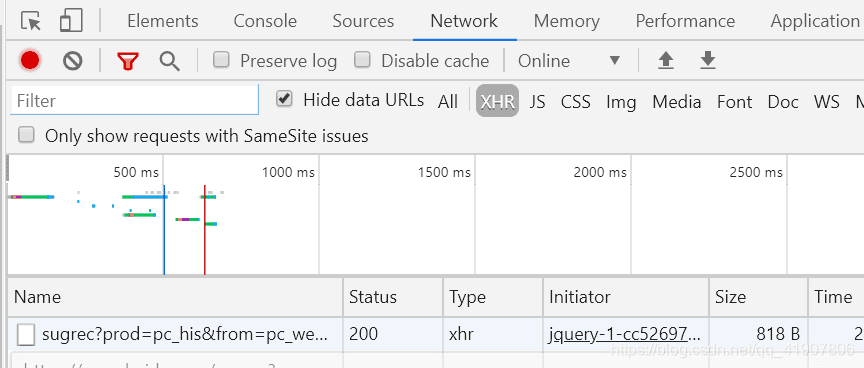The height and width of the screenshot is (368, 864).
Task: Import HAR file with upload arrow
Action: point(666,61)
